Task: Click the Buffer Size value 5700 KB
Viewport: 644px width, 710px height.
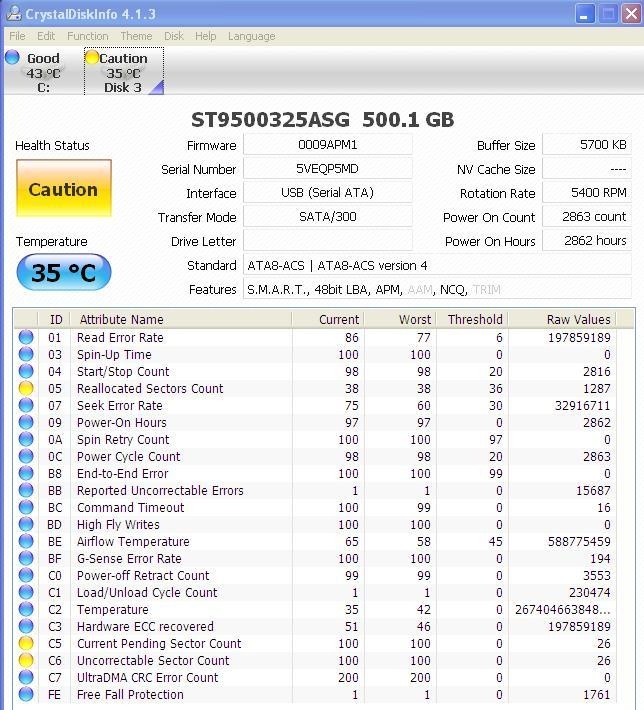Action: tap(586, 145)
